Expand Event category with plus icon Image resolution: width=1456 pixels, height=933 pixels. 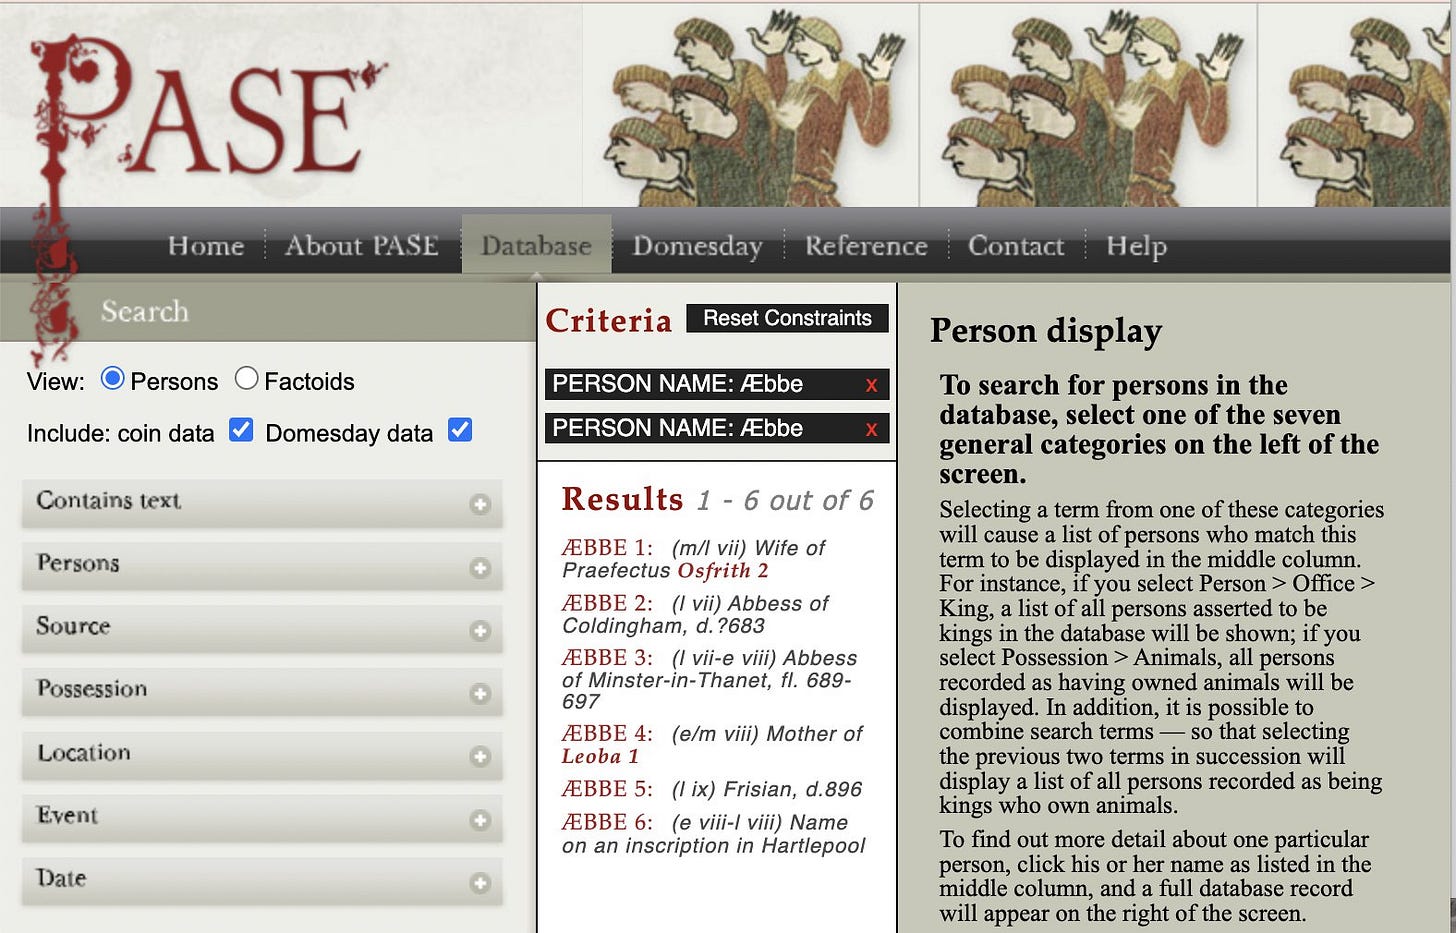click(480, 819)
